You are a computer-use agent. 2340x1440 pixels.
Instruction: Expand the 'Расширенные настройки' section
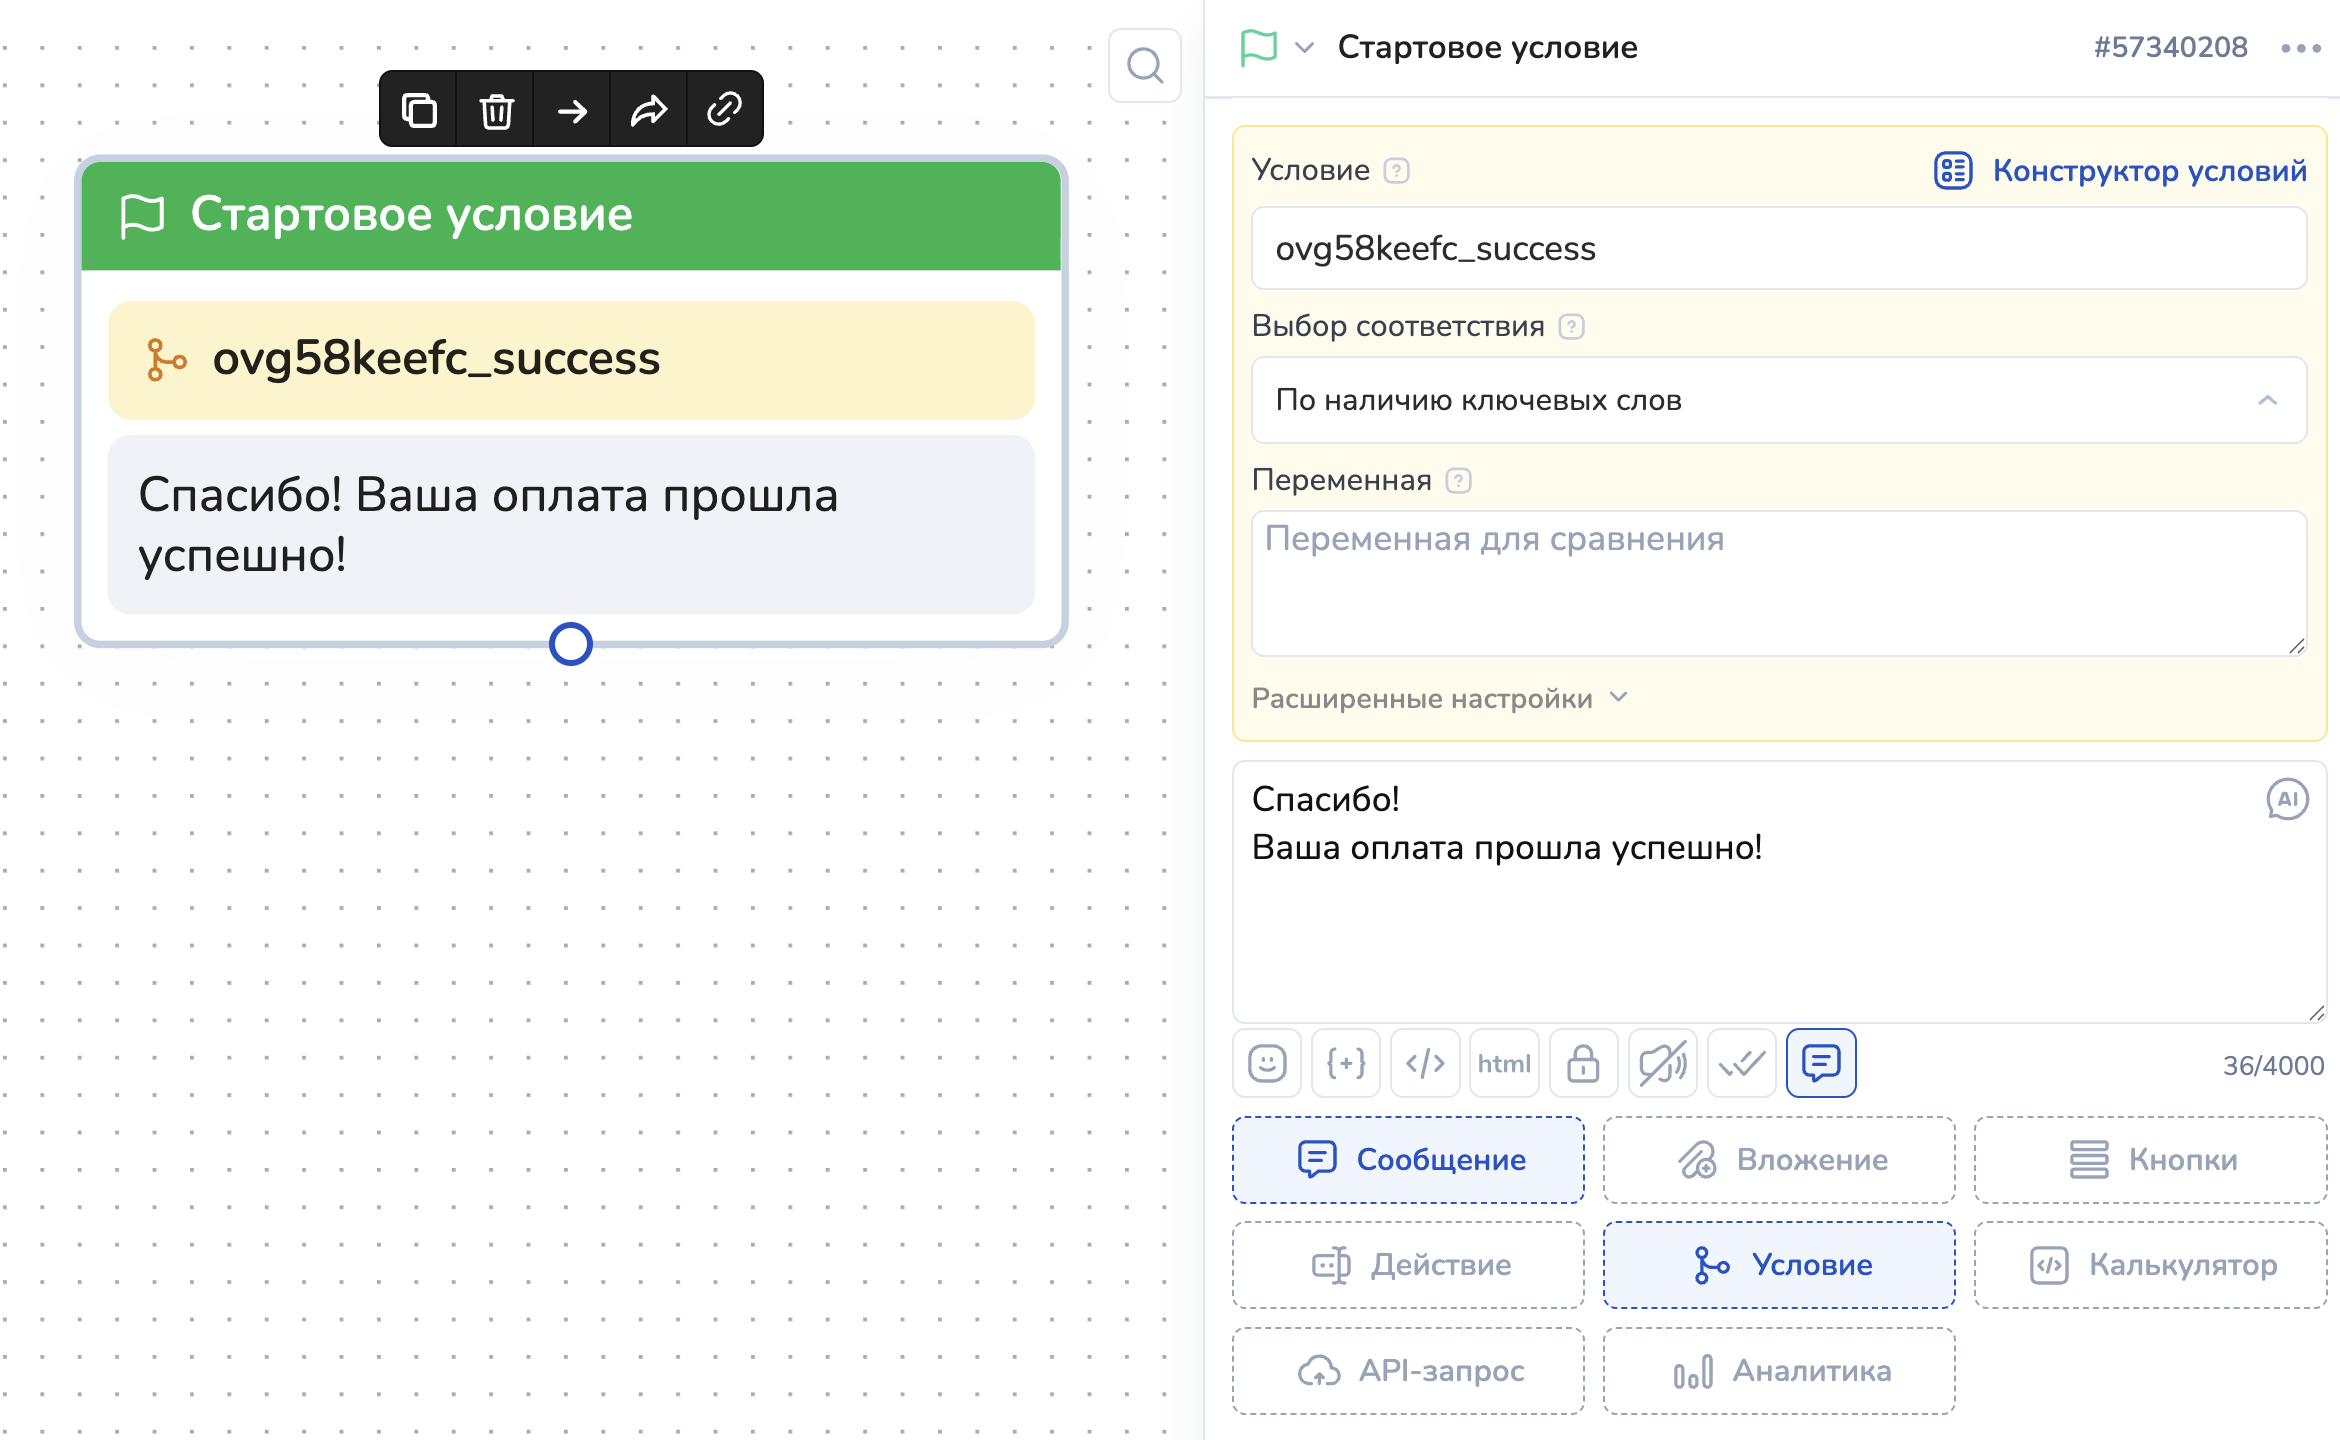(1438, 698)
